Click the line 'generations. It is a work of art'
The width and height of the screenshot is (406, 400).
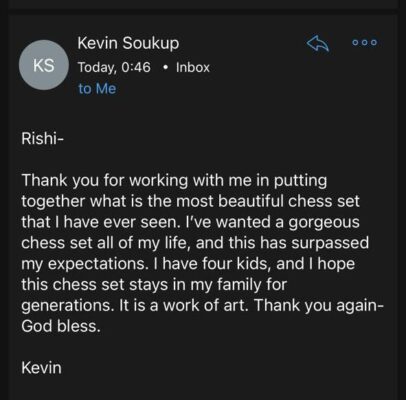(x=203, y=305)
